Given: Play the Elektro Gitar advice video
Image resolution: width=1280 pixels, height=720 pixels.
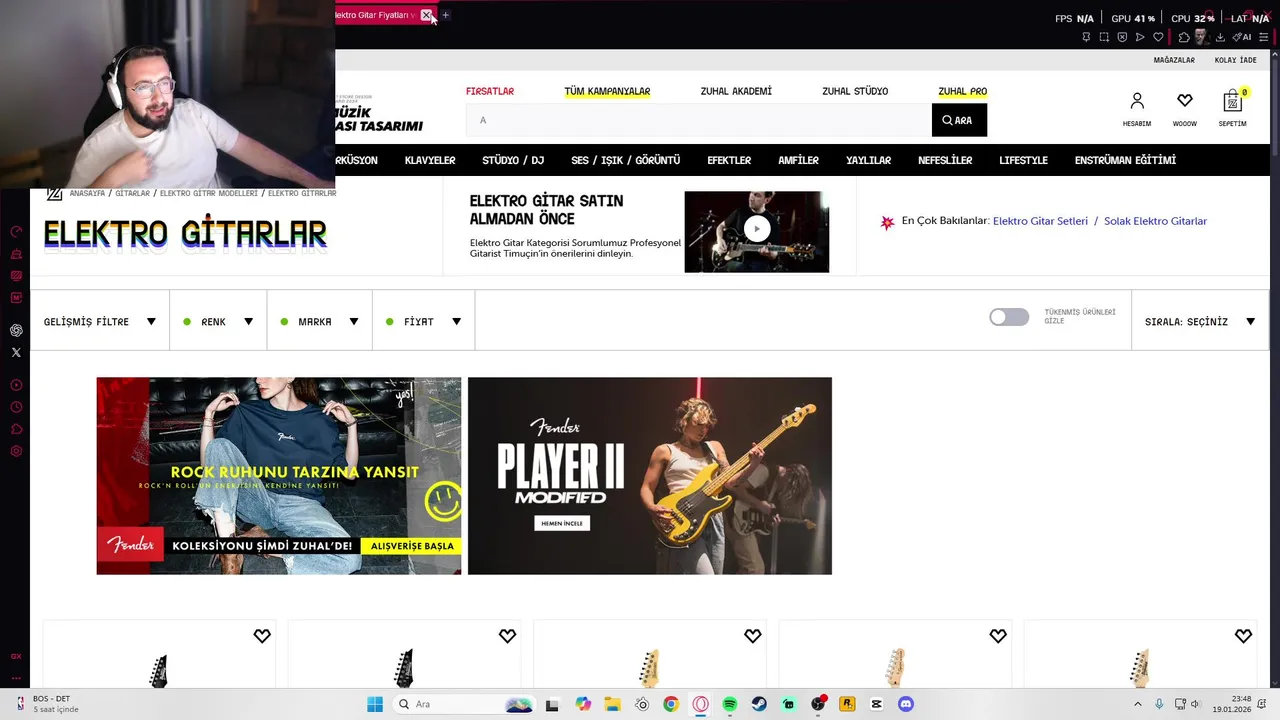Looking at the screenshot, I should click(757, 229).
